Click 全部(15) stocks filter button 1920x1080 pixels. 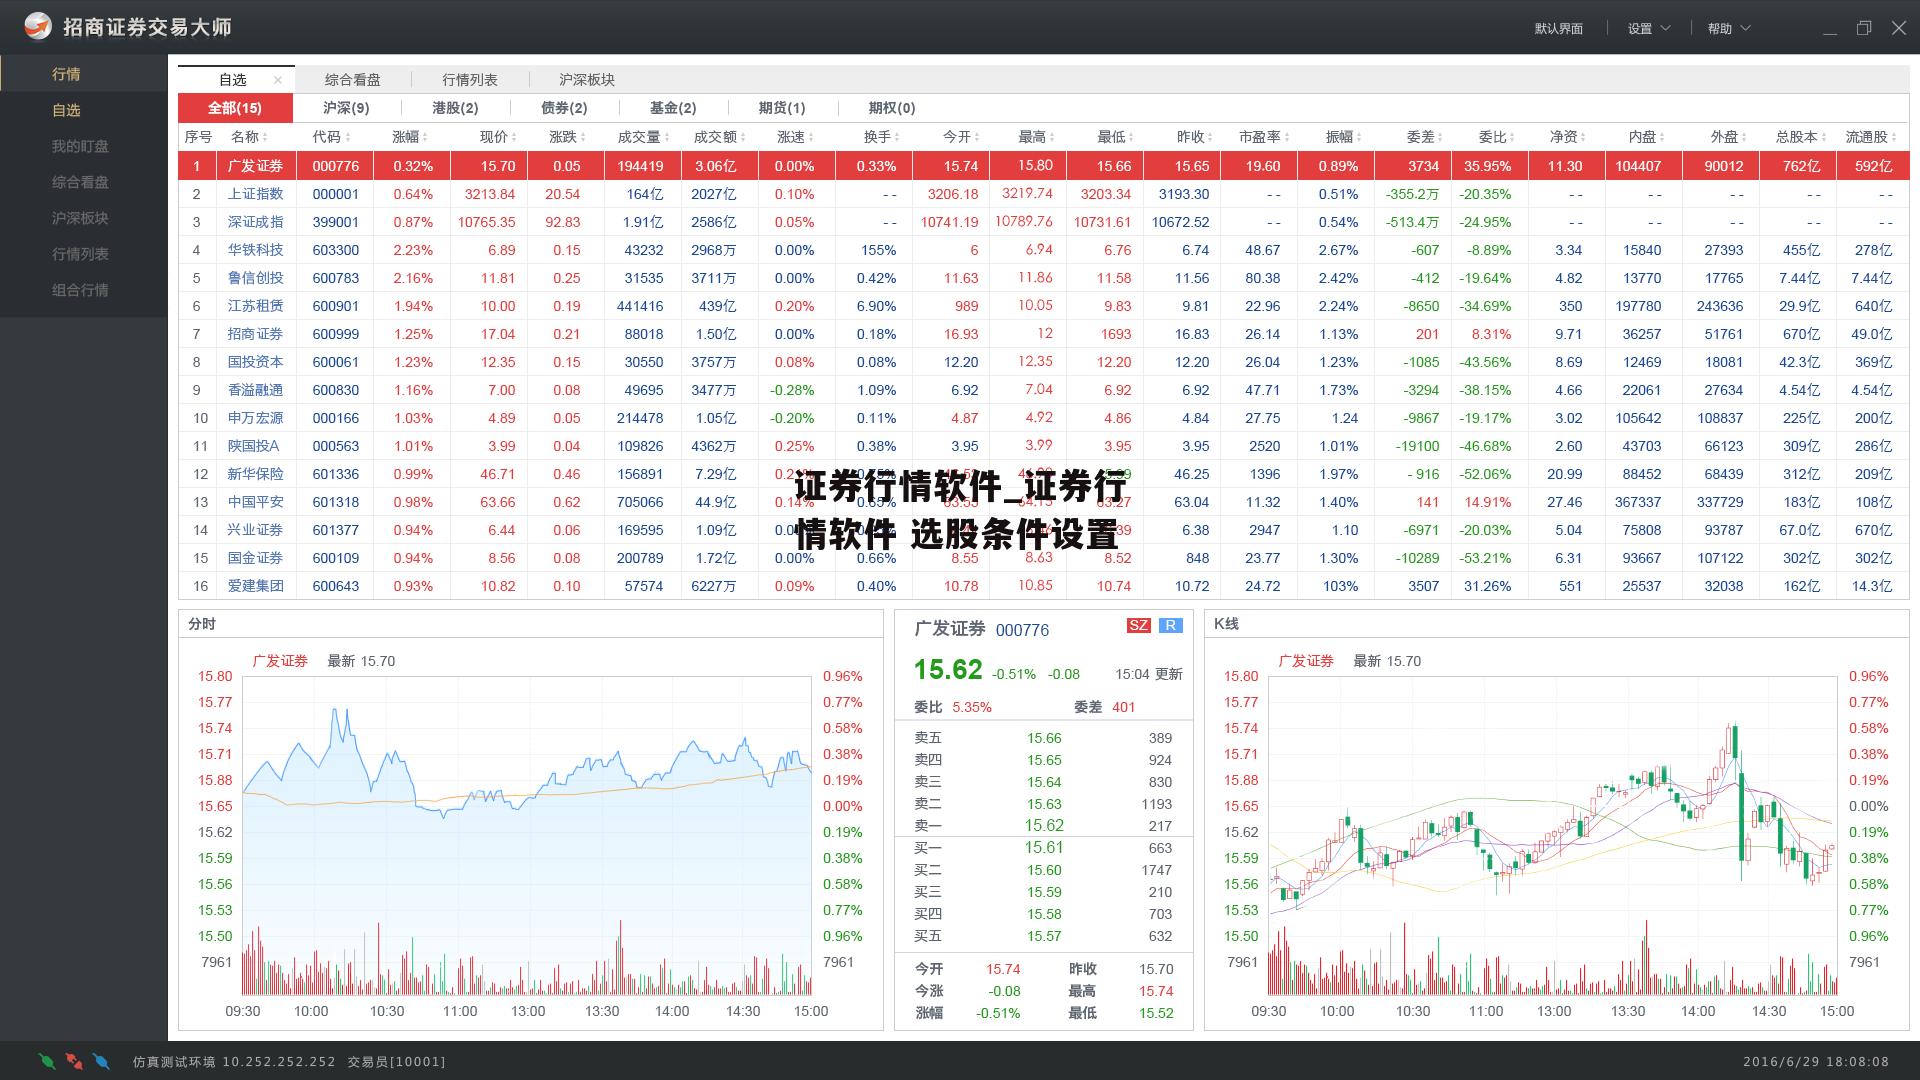[x=229, y=108]
